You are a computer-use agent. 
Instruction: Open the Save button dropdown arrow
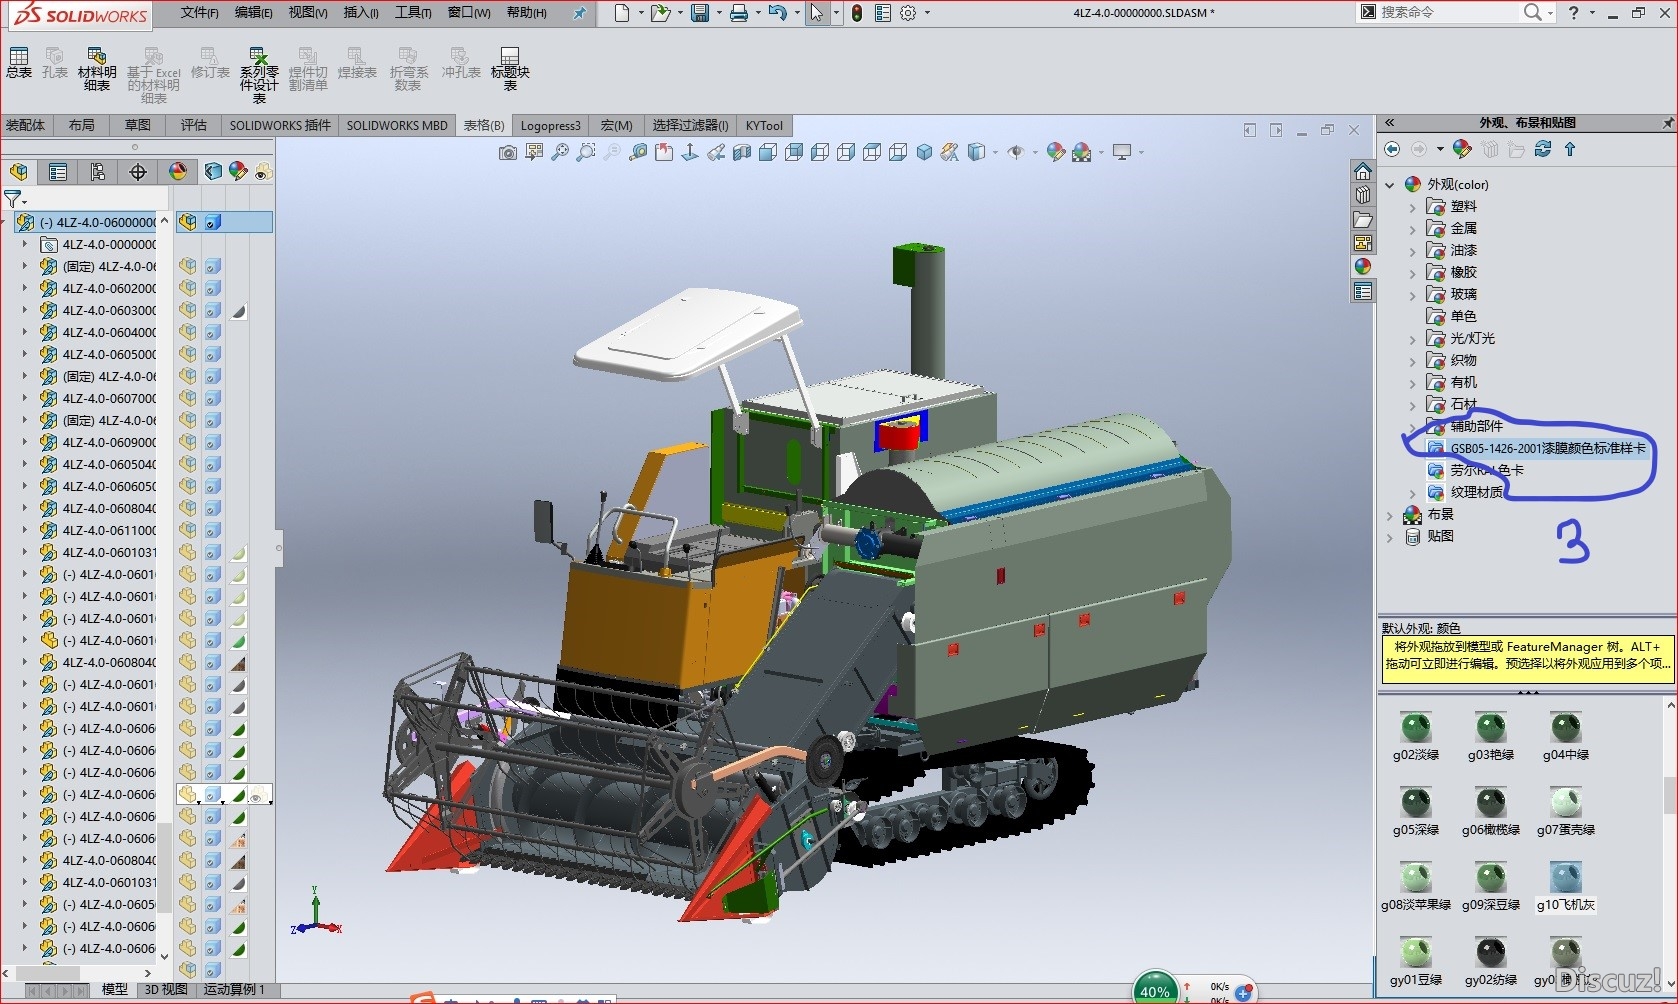(719, 13)
